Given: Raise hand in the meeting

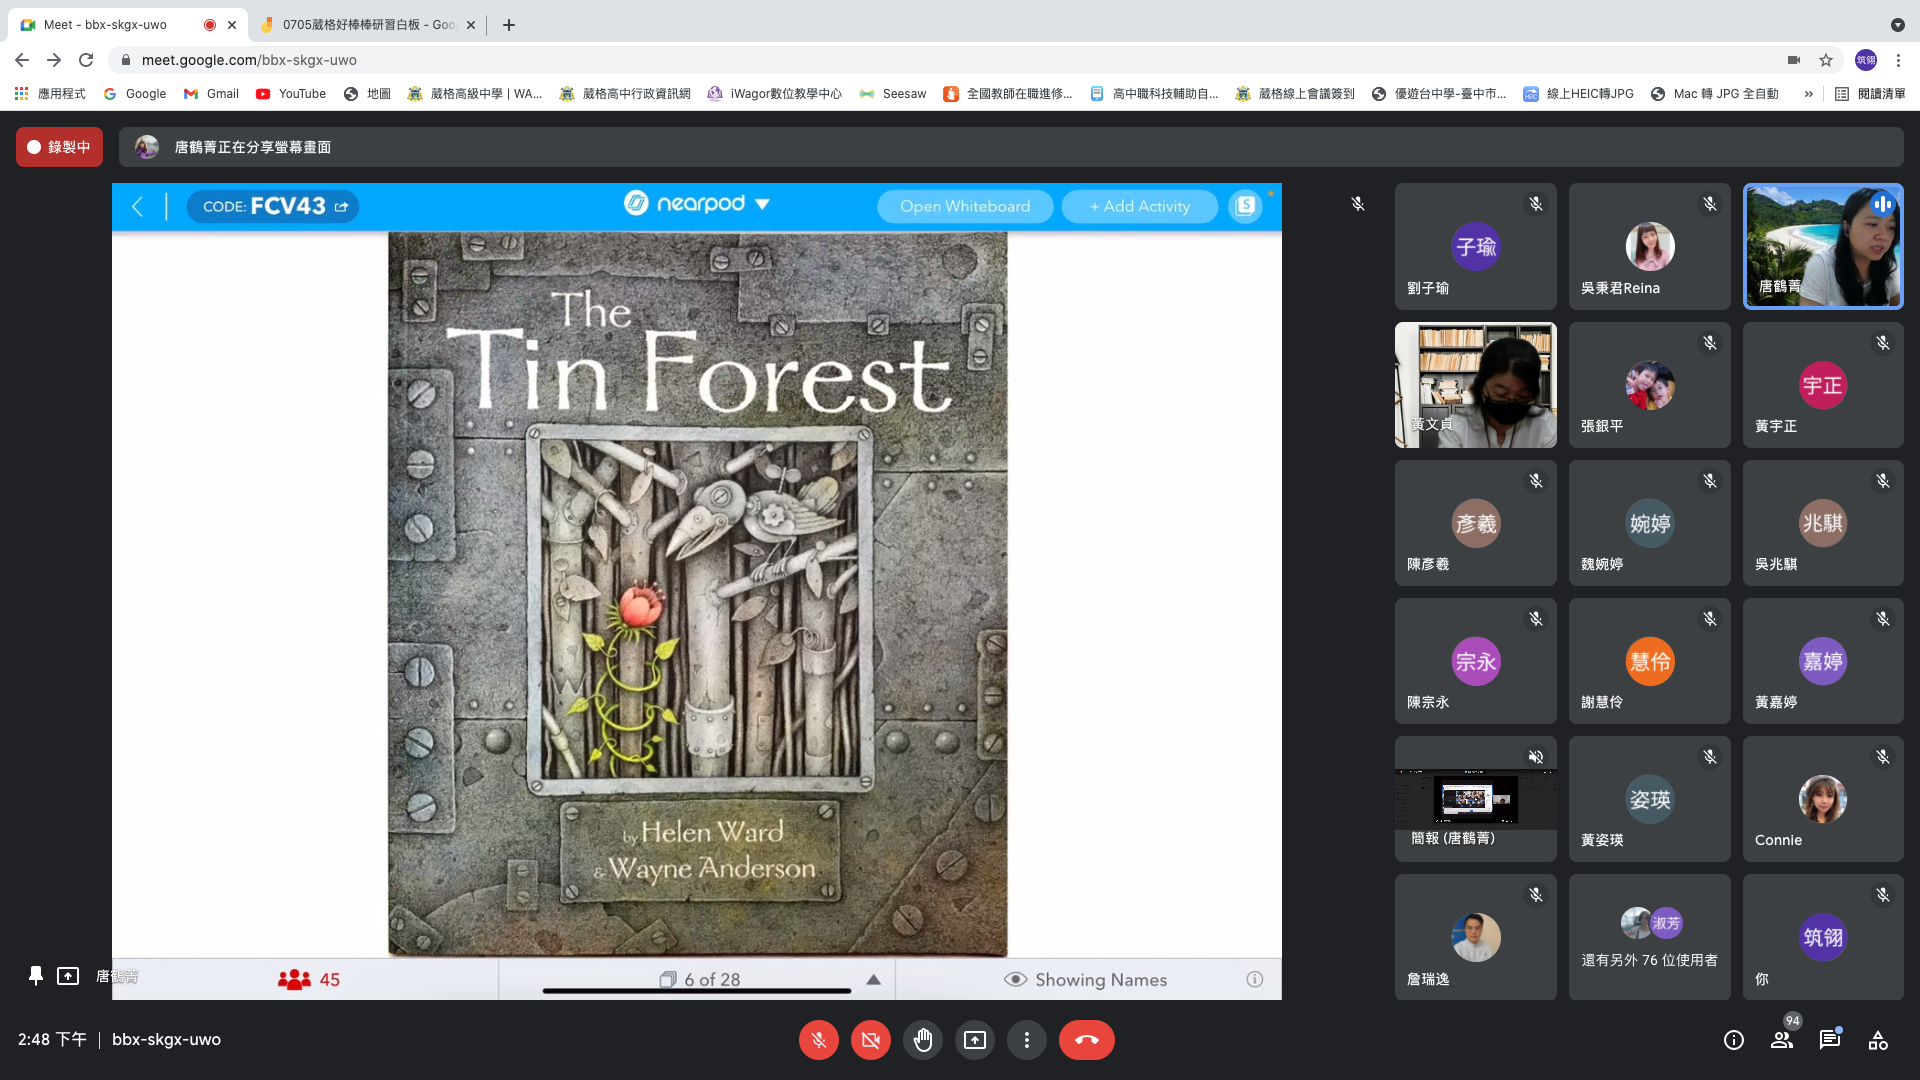Looking at the screenshot, I should (x=922, y=1040).
